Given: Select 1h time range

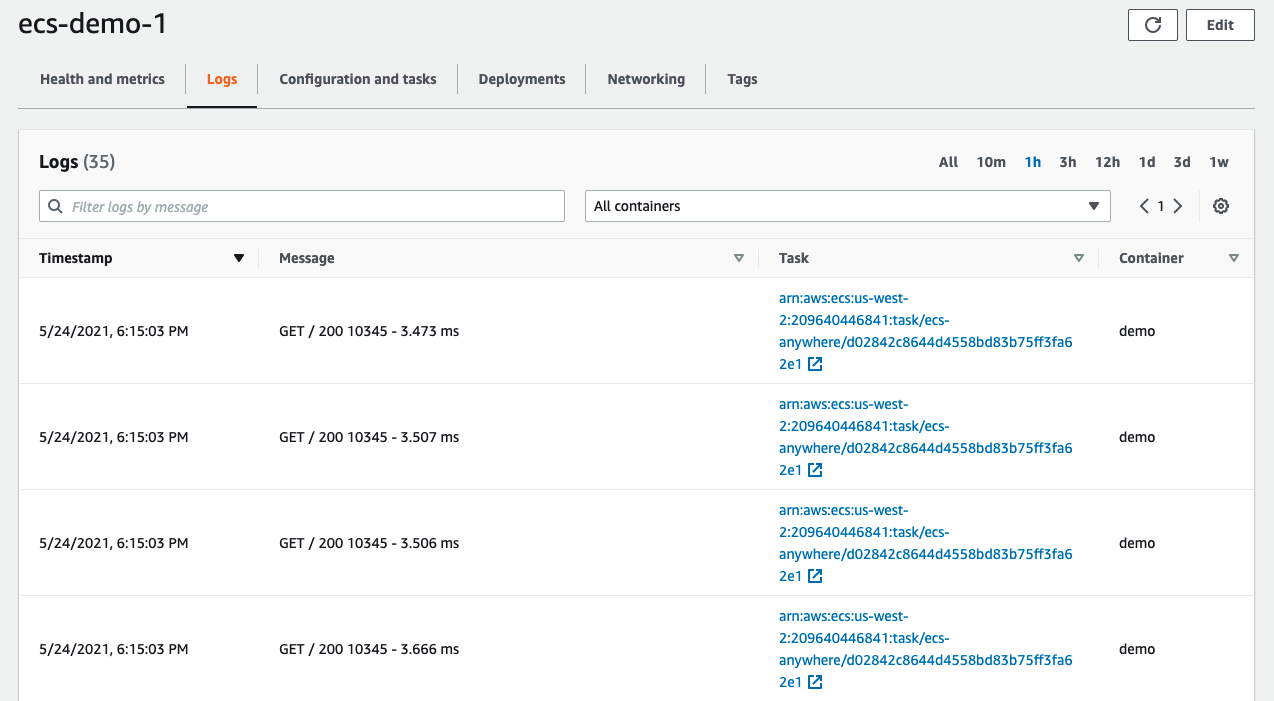Looking at the screenshot, I should (1033, 162).
